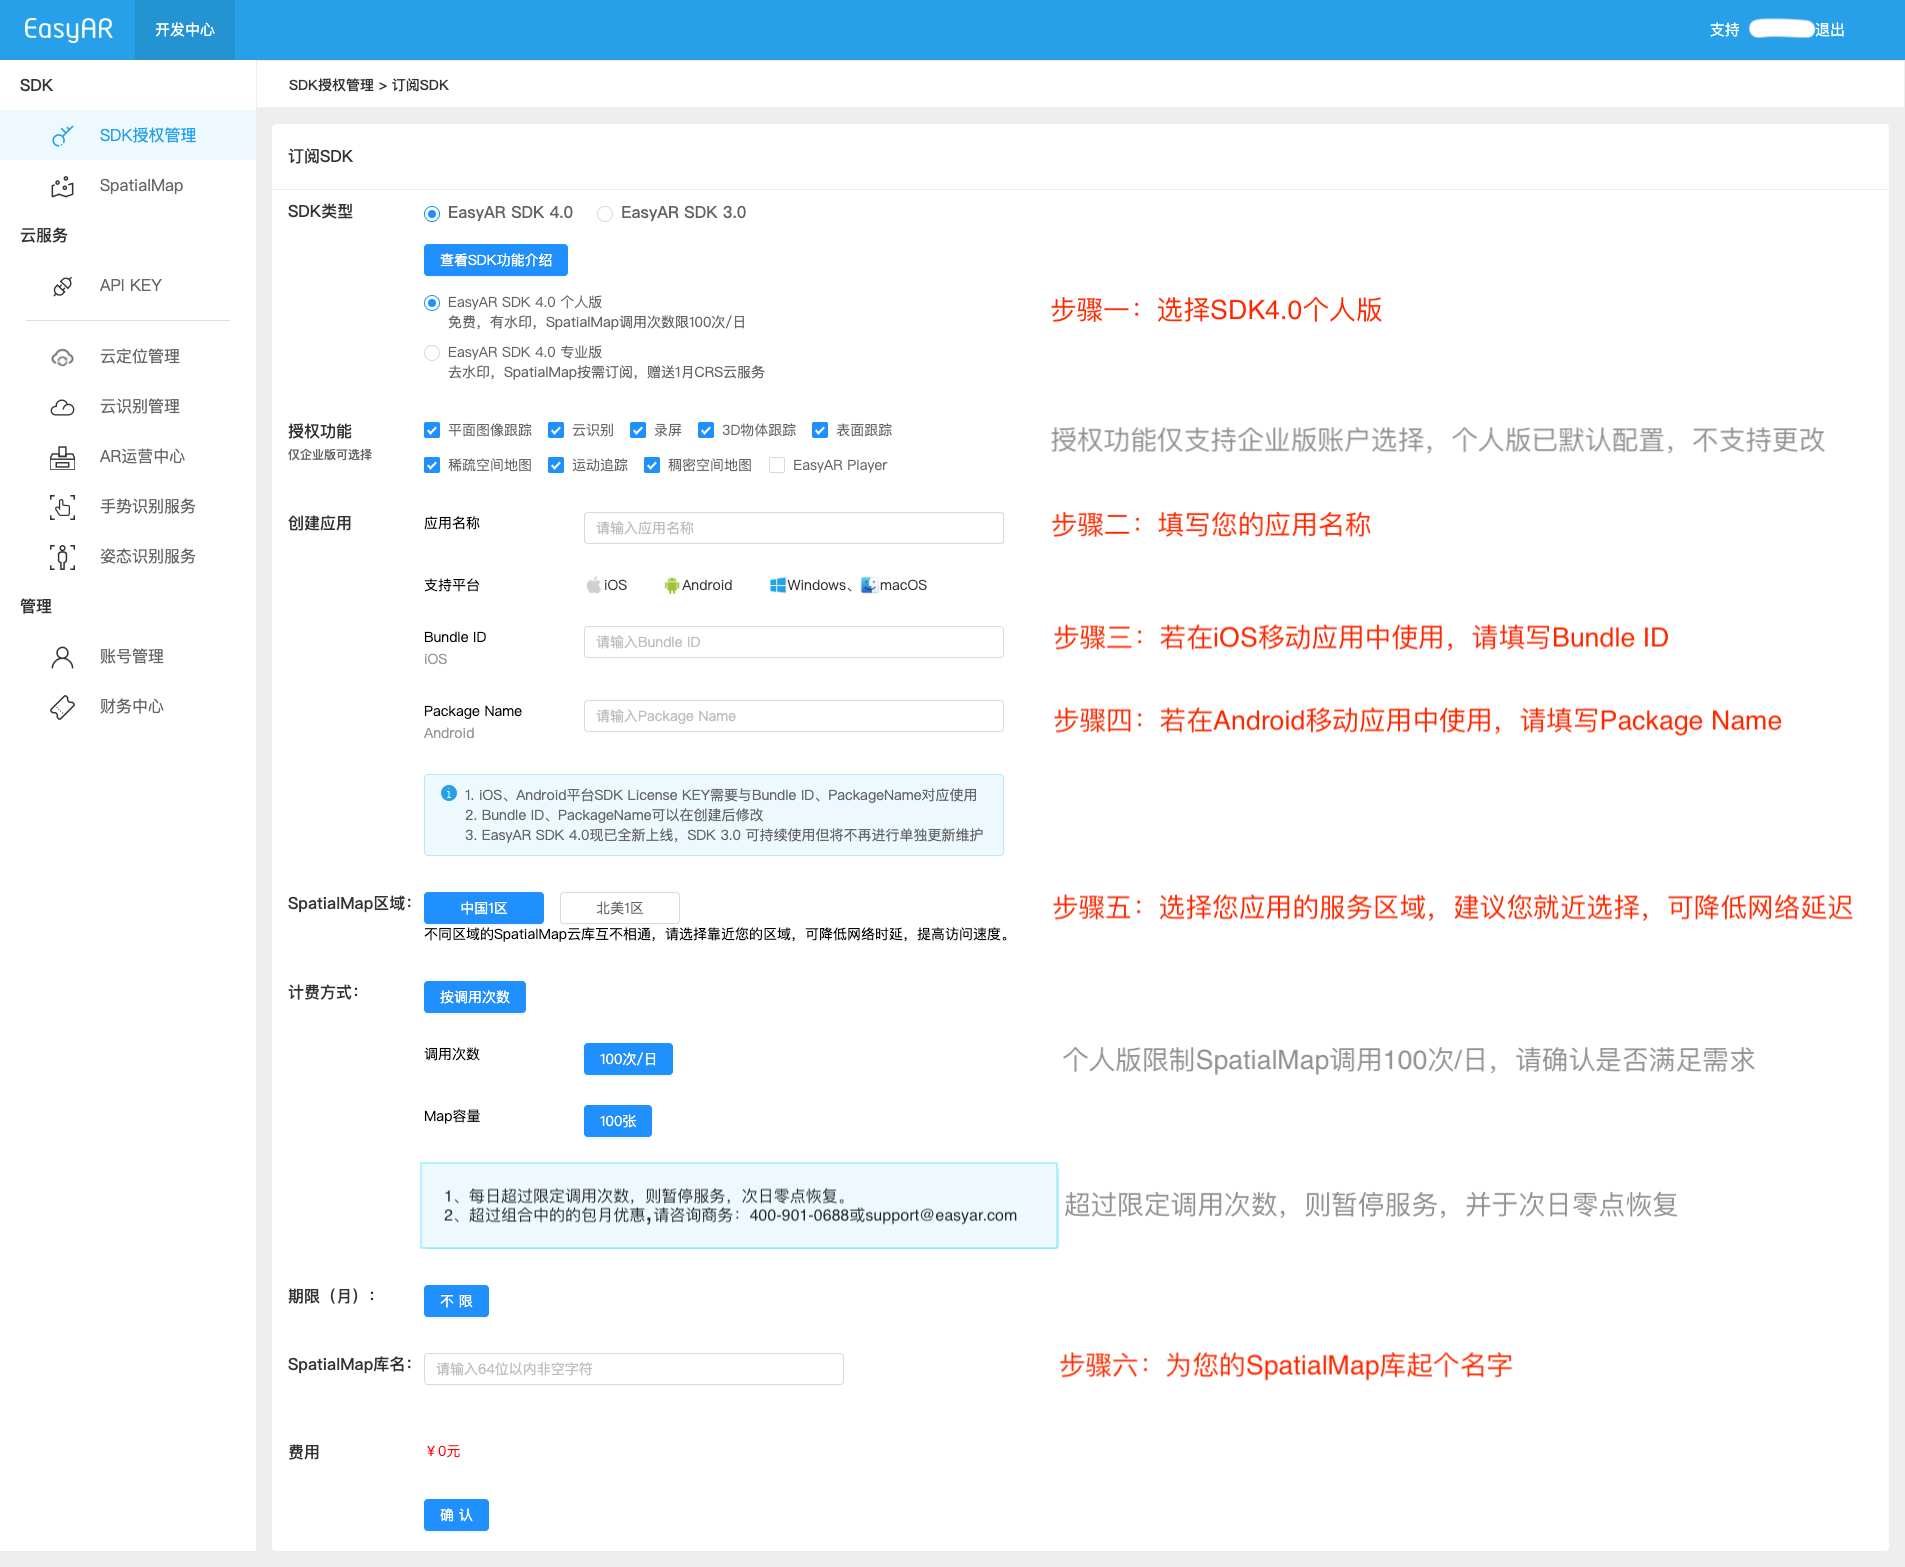Toggle 云识别 checkbox
Image resolution: width=1905 pixels, height=1567 pixels.
pyautogui.click(x=556, y=430)
